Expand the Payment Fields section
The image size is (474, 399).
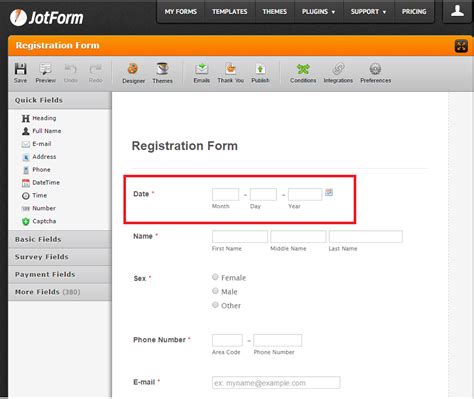[x=60, y=274]
